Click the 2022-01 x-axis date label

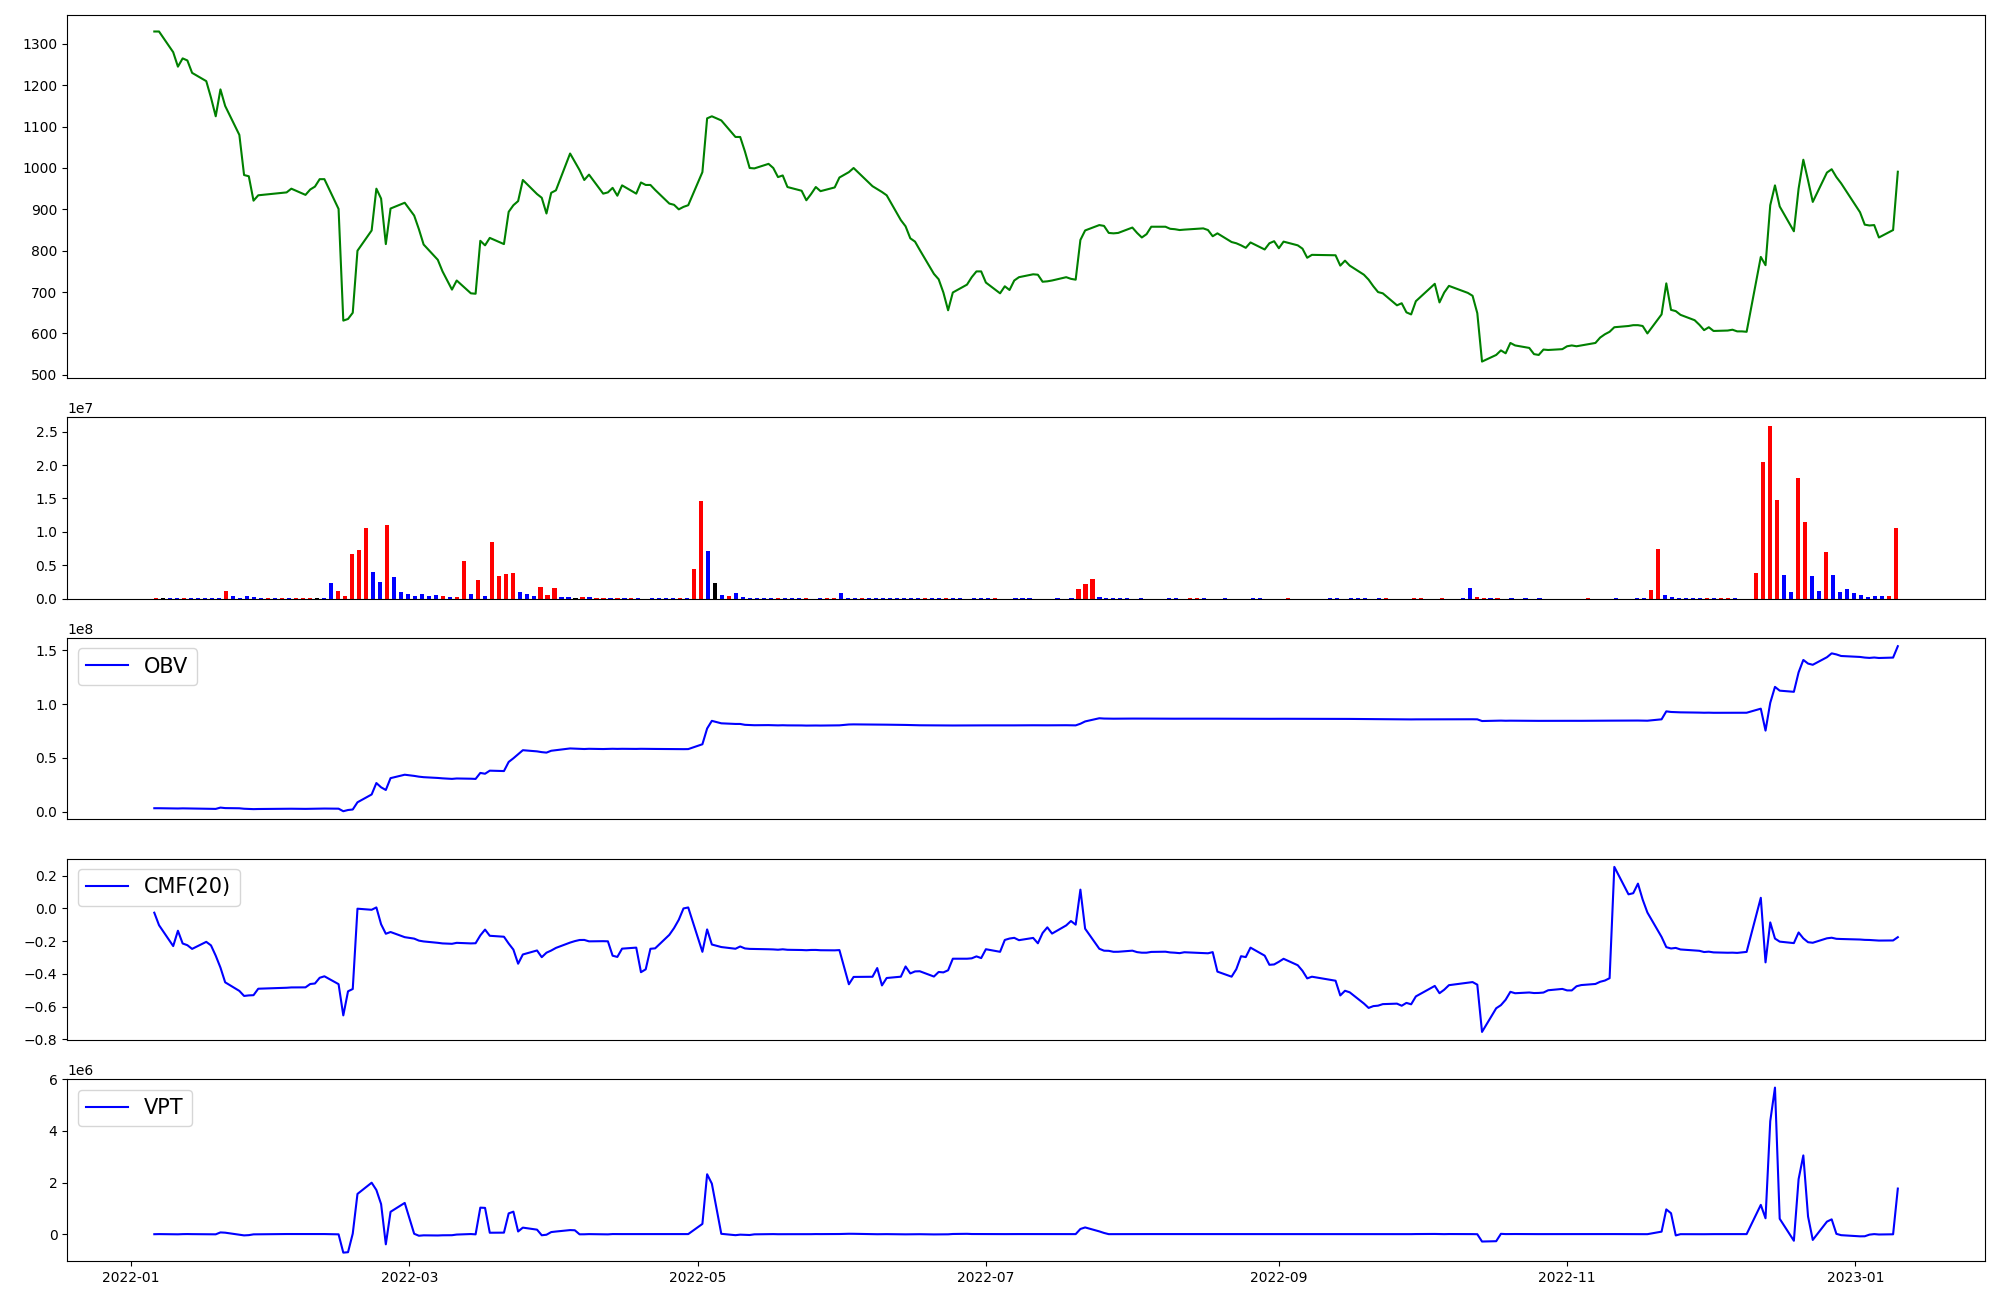132,1277
